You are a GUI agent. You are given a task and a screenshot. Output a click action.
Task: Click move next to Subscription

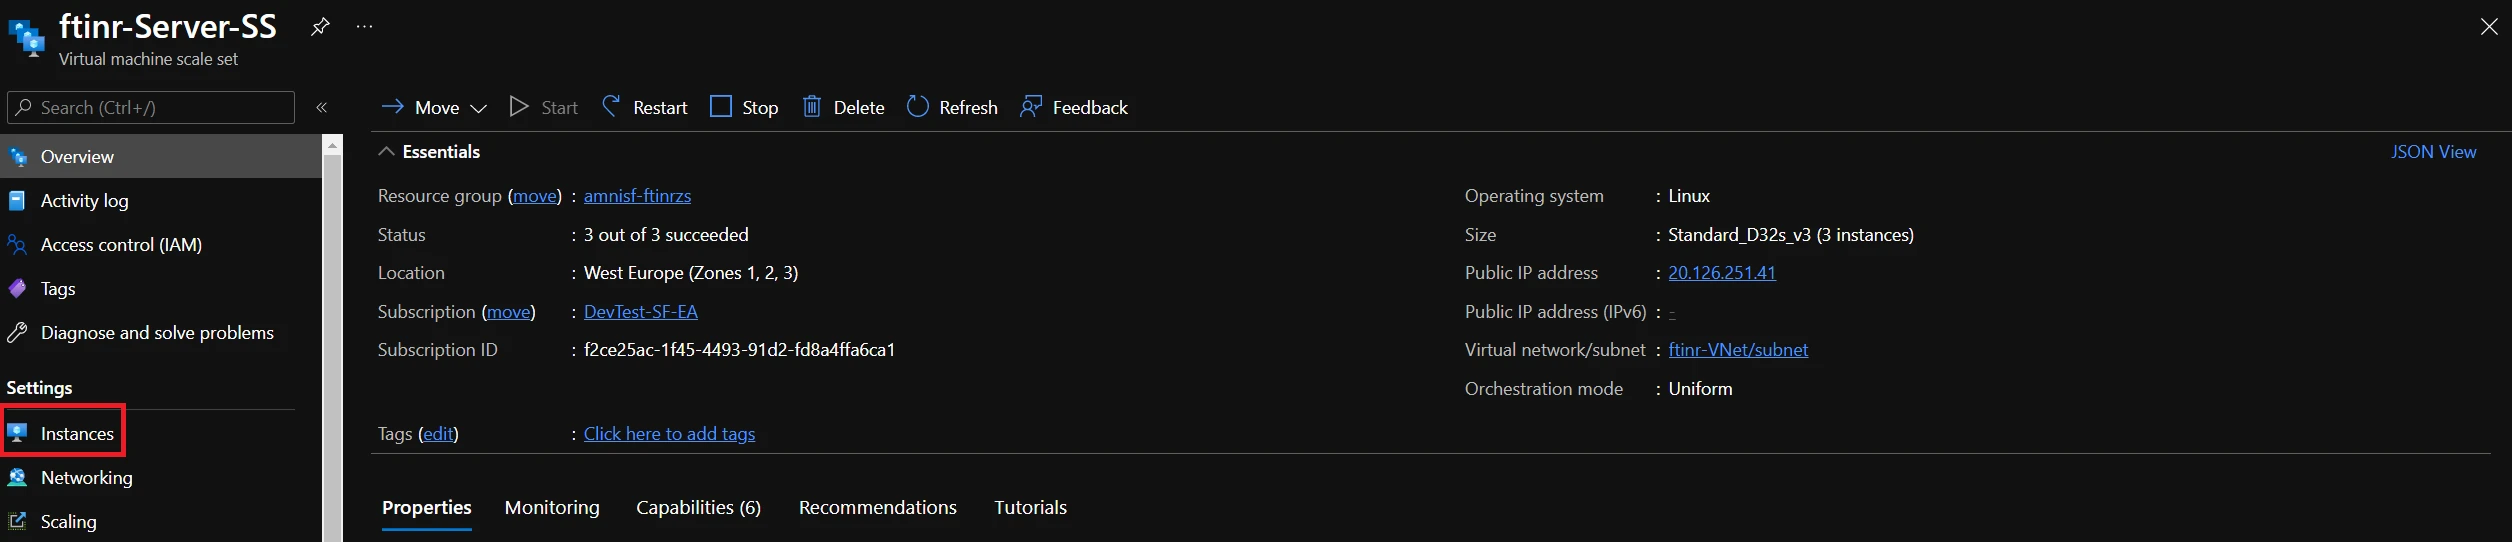click(x=509, y=312)
